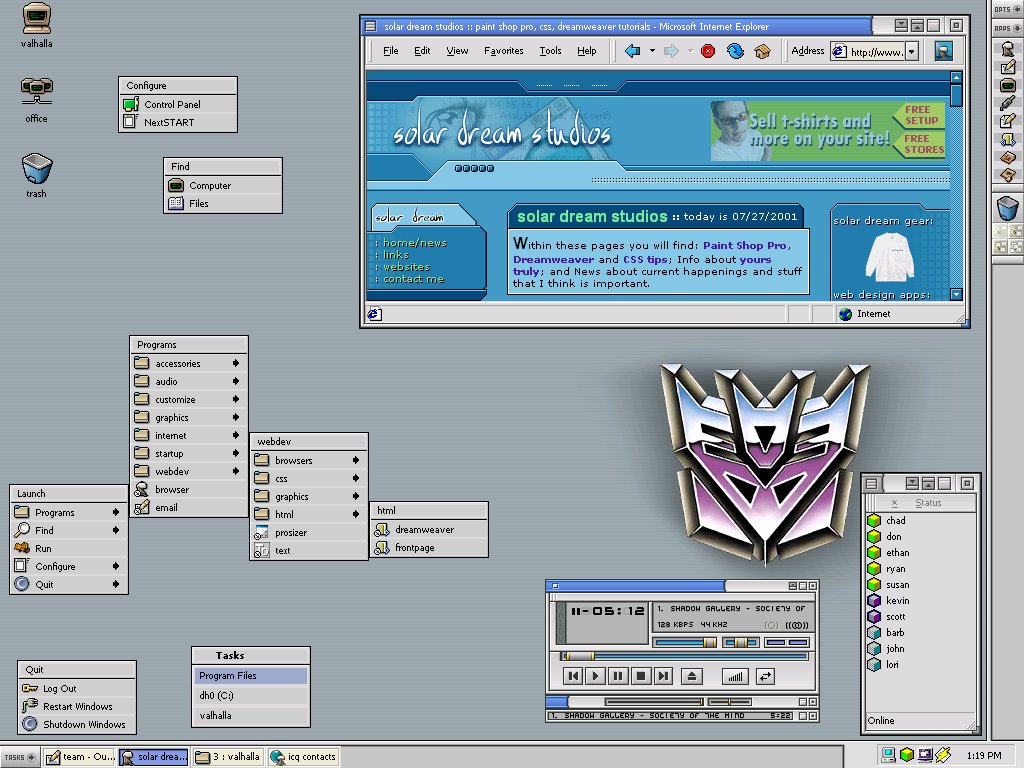Screen dimensions: 1024x768
Task: Select dreamweaver from the html menu
Action: click(429, 530)
